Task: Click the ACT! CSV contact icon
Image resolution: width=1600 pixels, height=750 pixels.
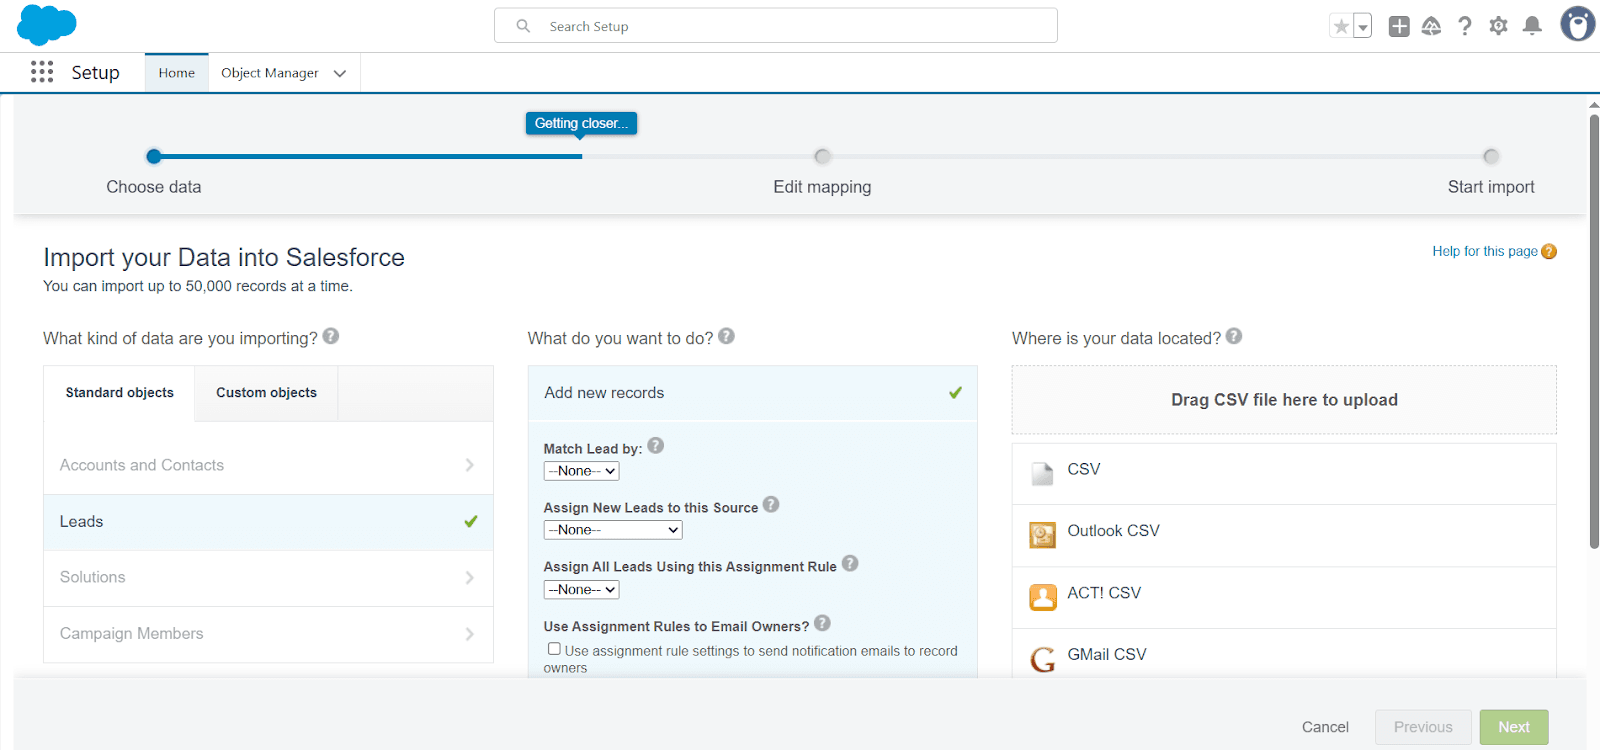Action: point(1043,597)
